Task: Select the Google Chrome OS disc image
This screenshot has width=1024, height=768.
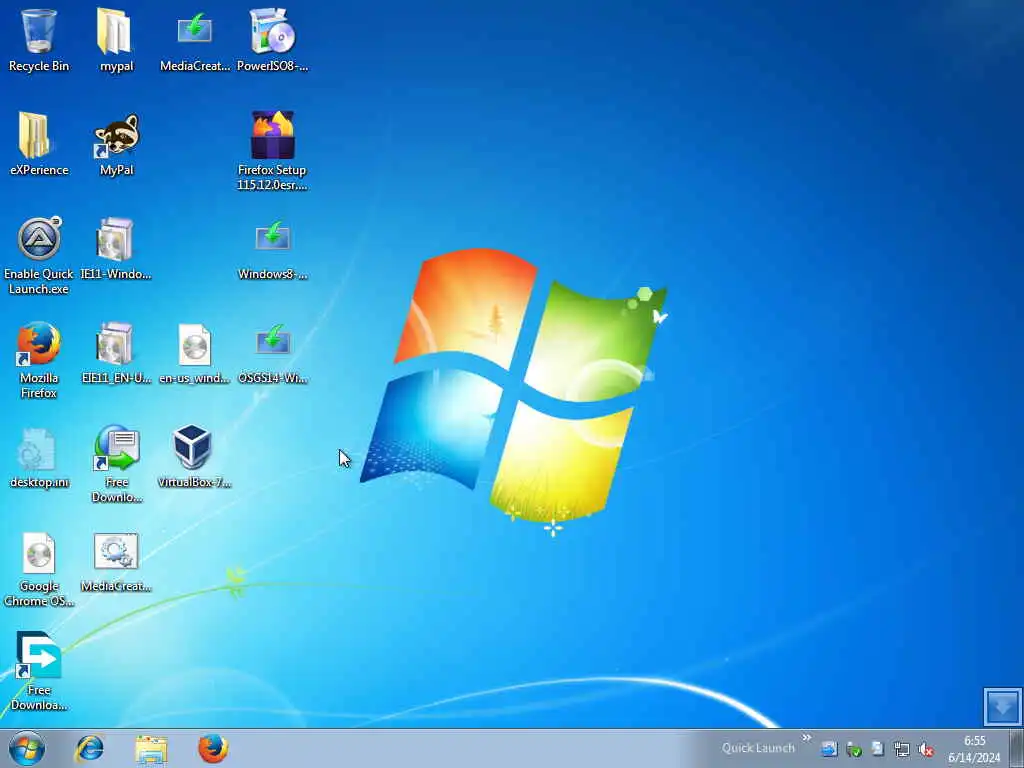Action: click(39, 568)
